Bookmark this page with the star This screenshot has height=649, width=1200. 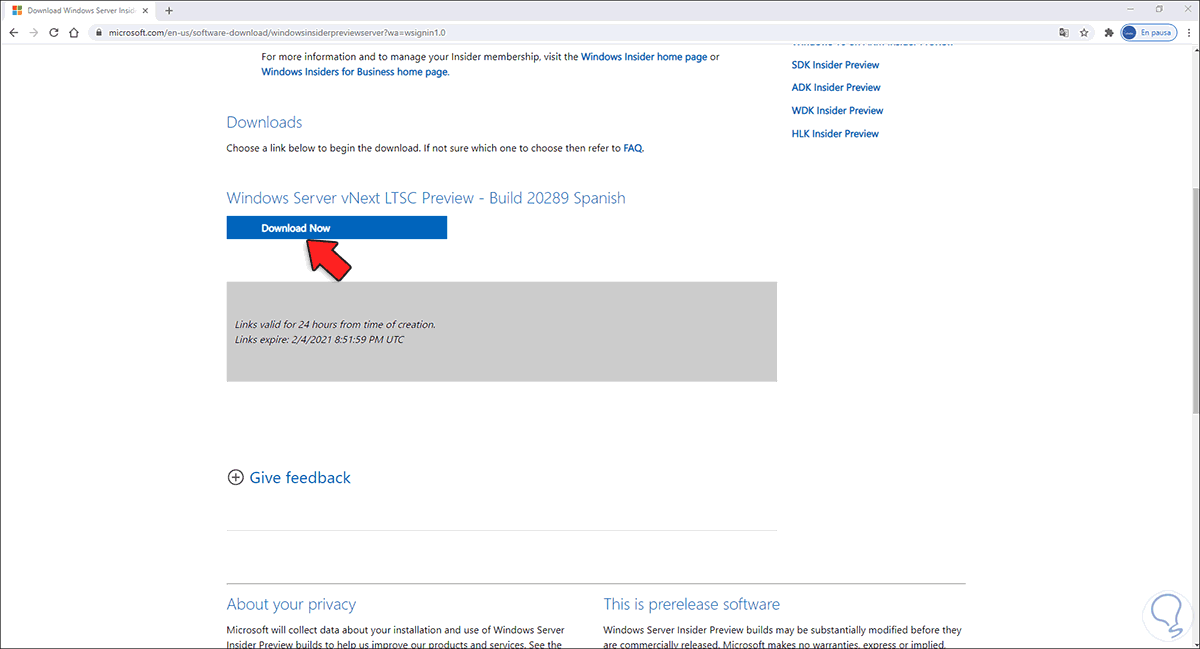tap(1085, 32)
